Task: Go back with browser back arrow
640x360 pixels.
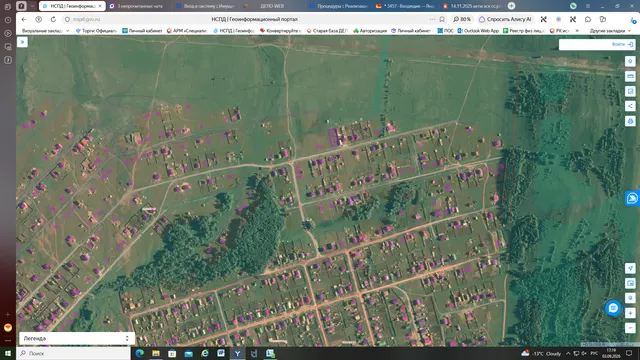Action: [x=24, y=19]
